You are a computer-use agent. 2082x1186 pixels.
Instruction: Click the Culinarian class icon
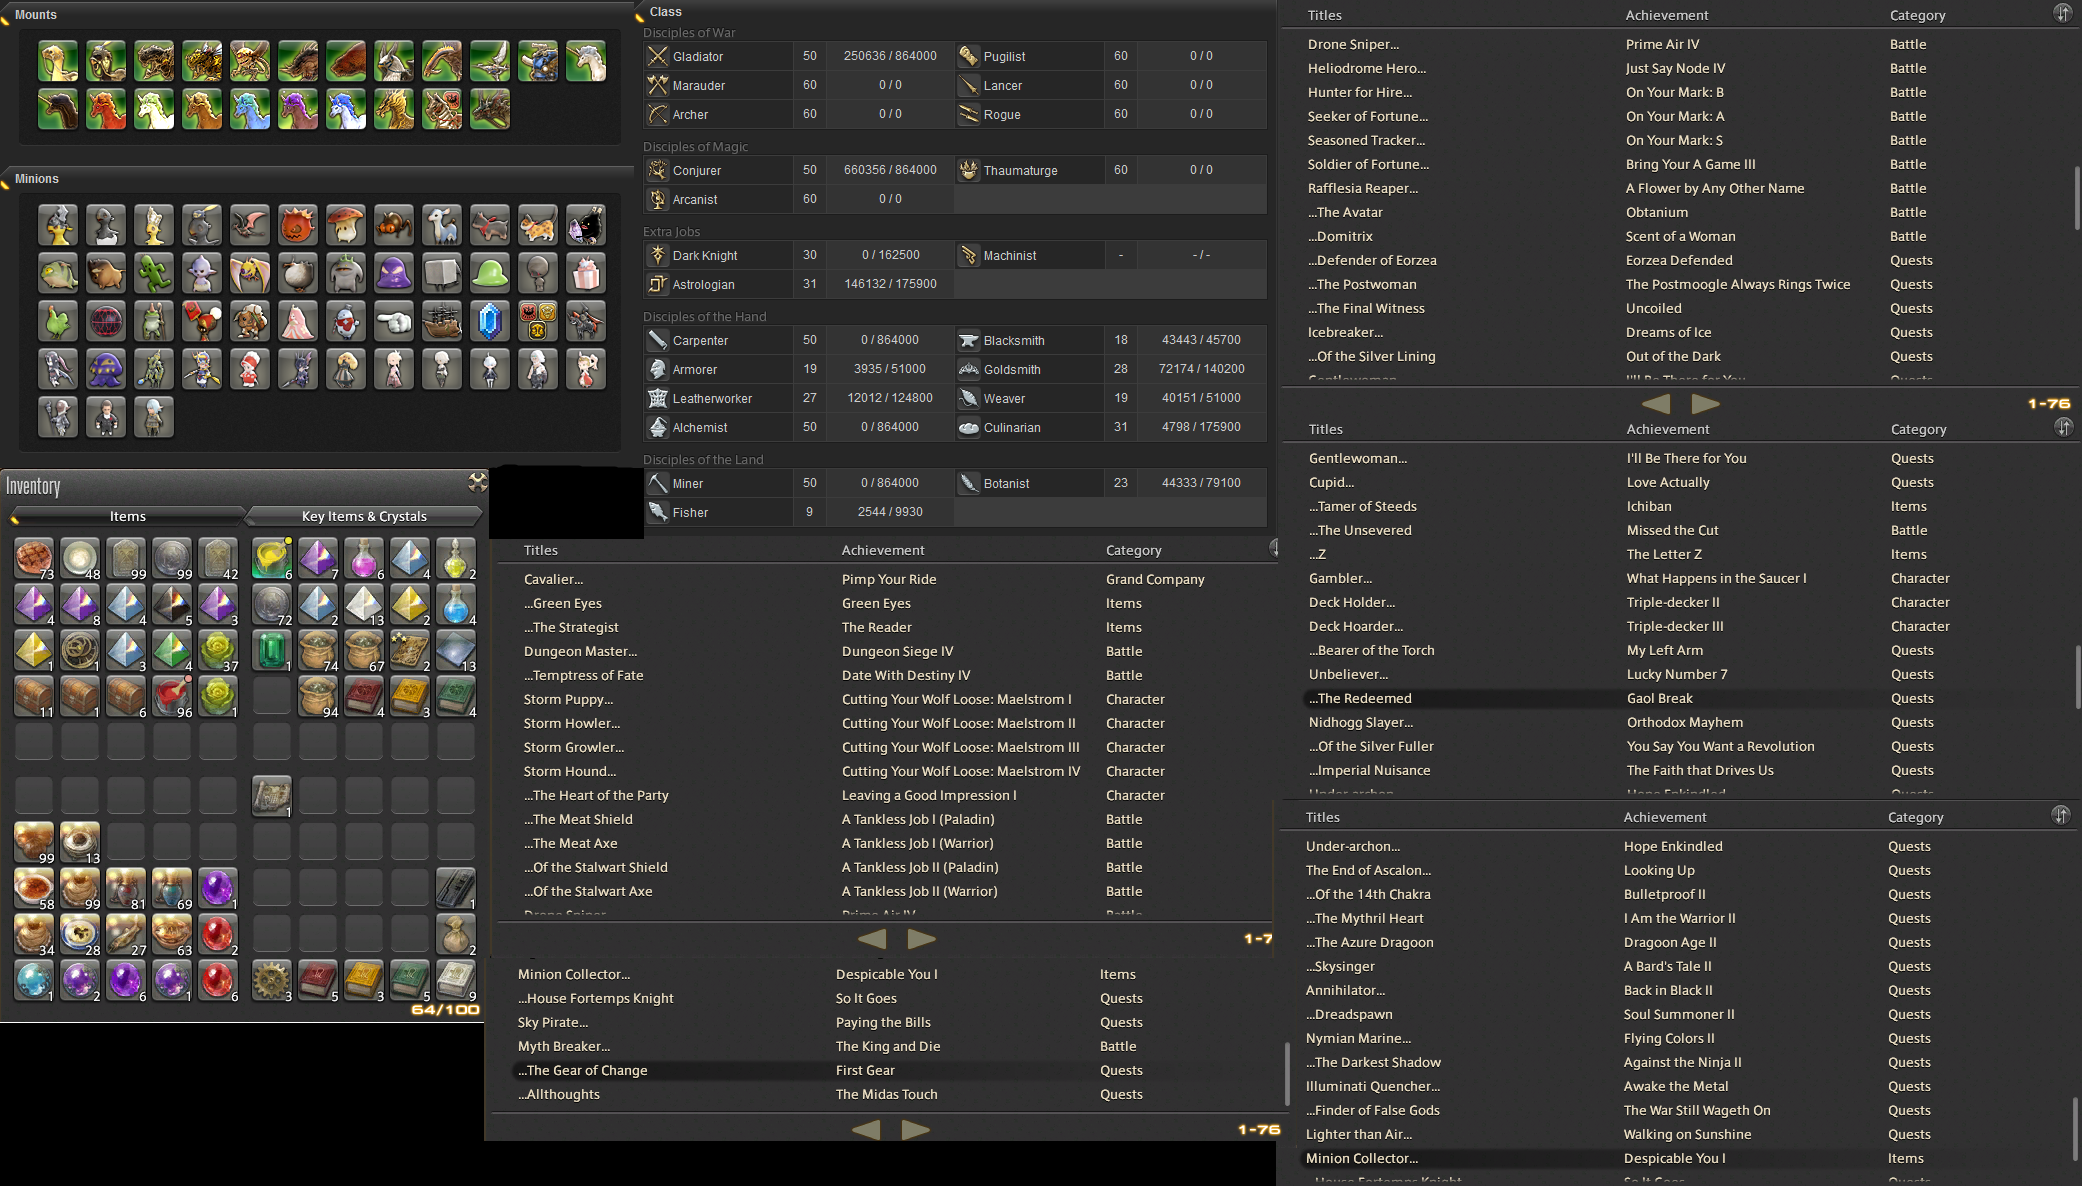(968, 427)
